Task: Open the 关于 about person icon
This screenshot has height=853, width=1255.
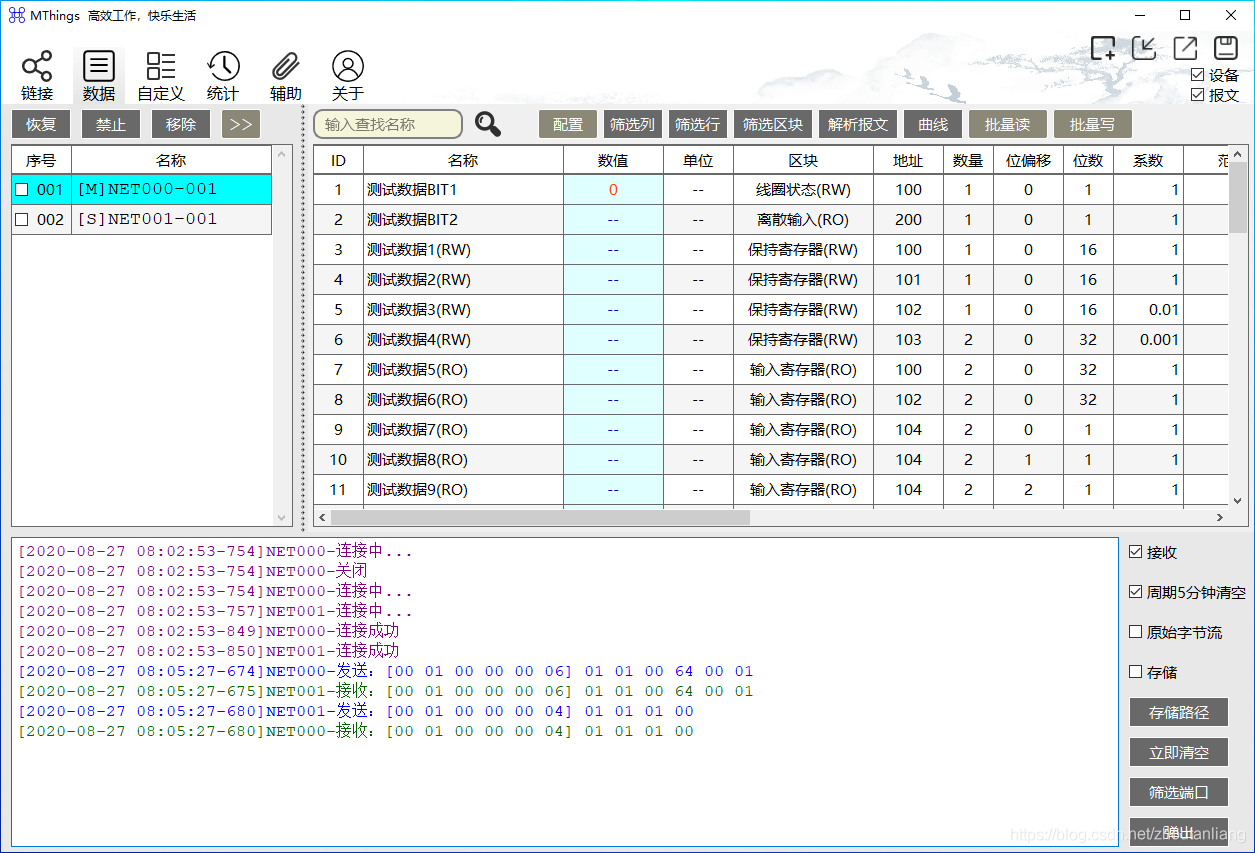Action: [x=347, y=68]
